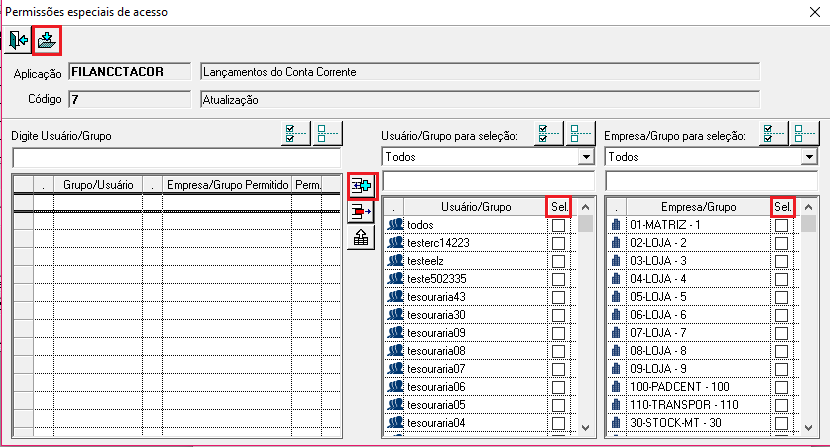The image size is (830, 447).
Task: Click the Sel. header in company list
Action: 782,207
